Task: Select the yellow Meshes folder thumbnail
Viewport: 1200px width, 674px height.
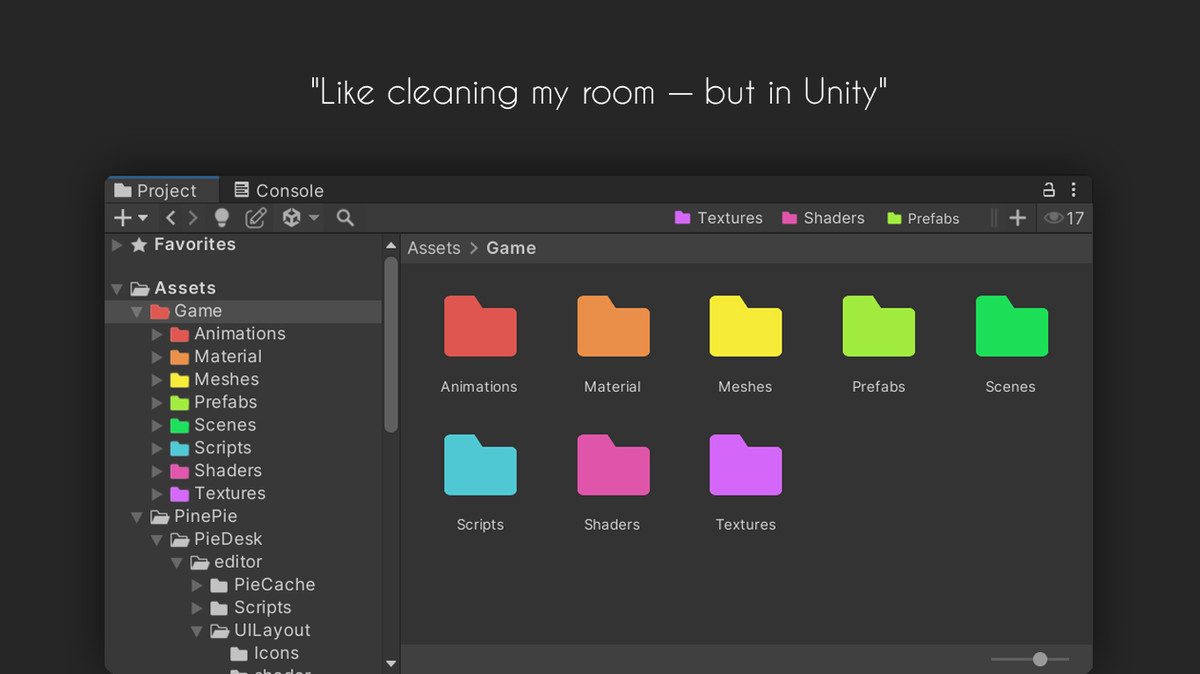Action: [746, 327]
